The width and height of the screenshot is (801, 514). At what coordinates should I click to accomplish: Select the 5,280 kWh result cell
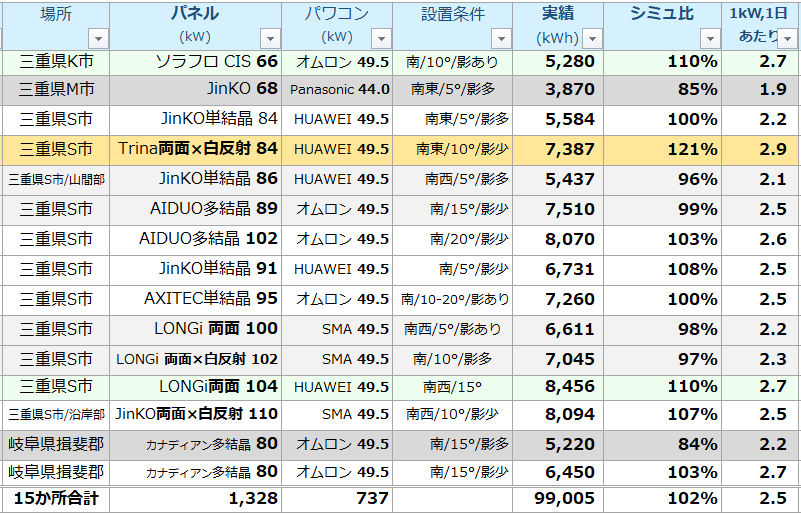[x=558, y=62]
